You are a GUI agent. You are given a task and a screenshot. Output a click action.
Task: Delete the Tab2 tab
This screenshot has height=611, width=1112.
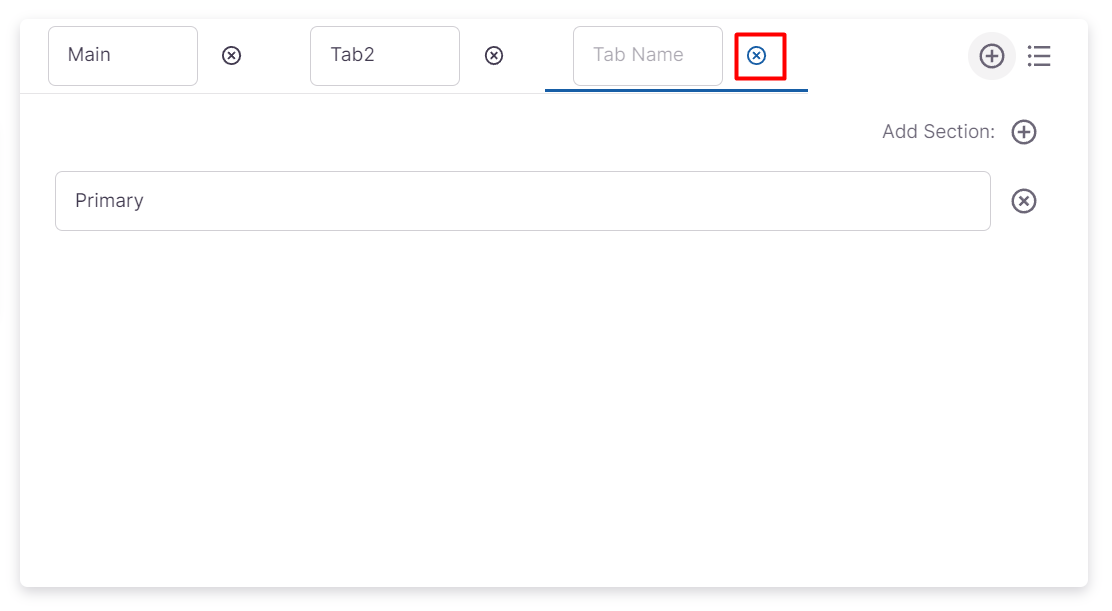pyautogui.click(x=494, y=56)
